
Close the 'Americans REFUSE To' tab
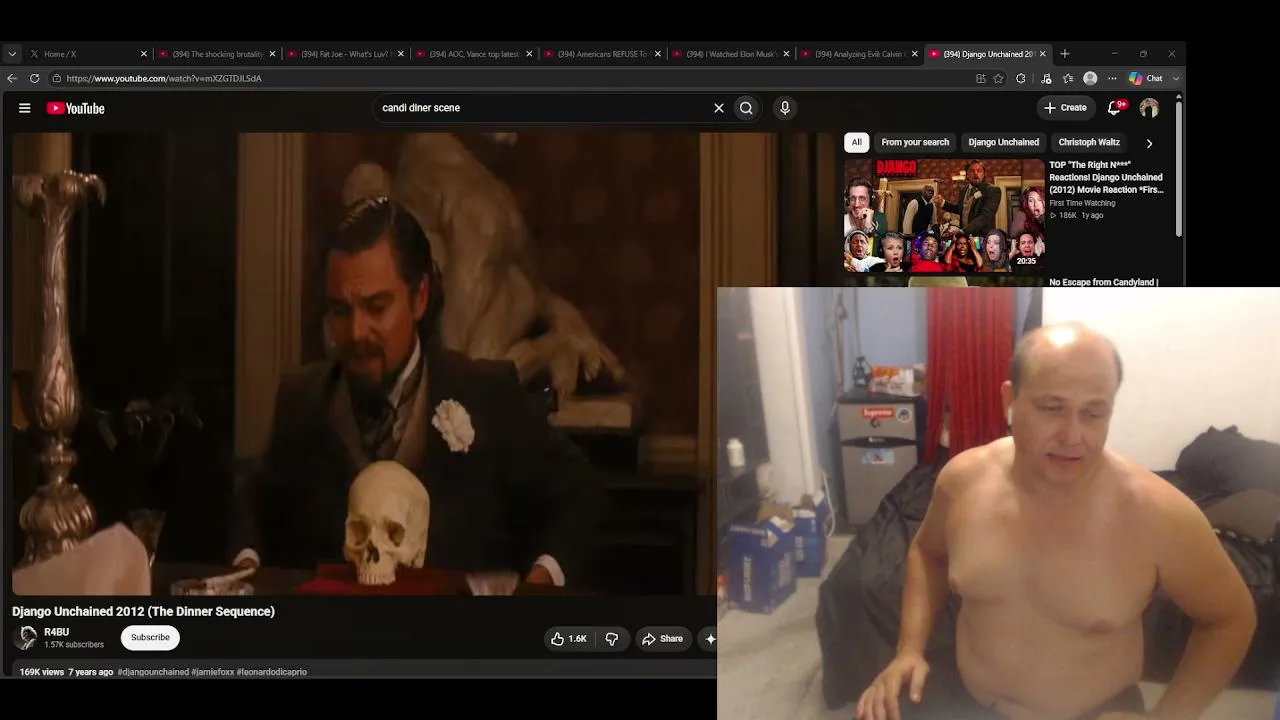[x=658, y=54]
